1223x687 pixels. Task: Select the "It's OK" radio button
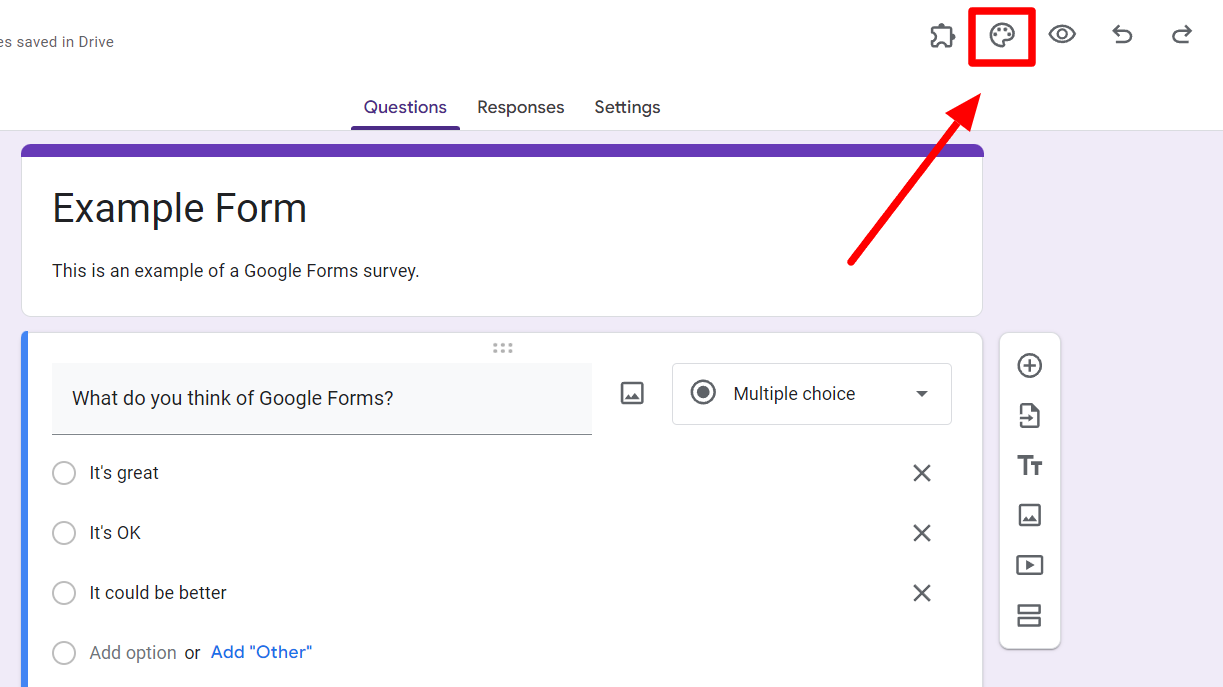point(64,533)
